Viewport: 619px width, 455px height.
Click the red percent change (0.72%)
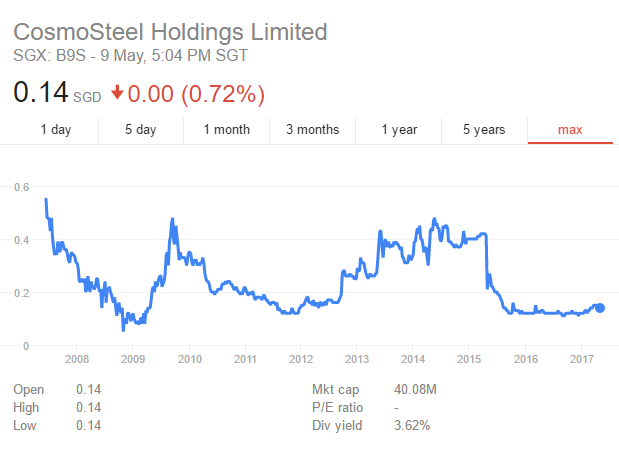[x=221, y=94]
